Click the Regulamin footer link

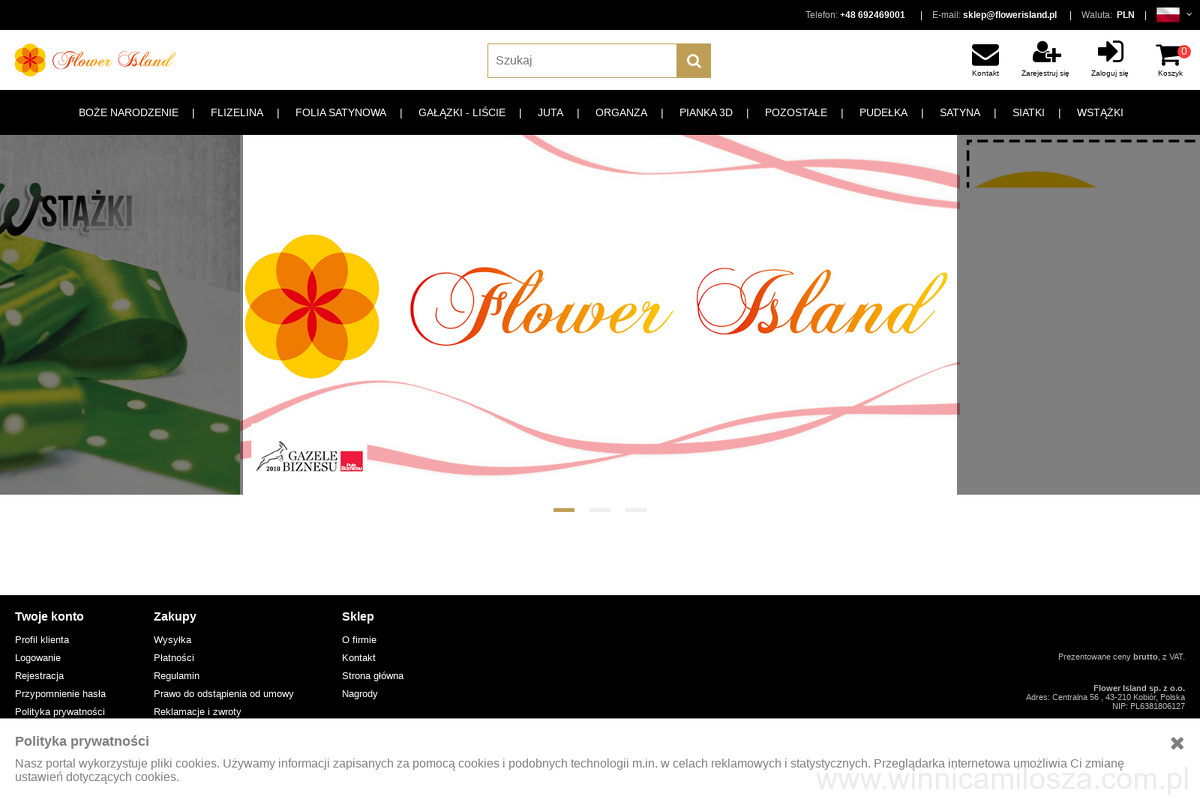coord(176,676)
